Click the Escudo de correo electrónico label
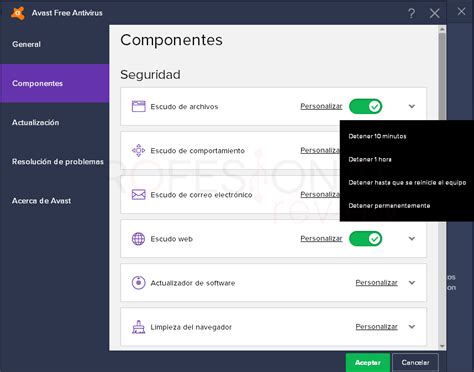The width and height of the screenshot is (474, 372). click(201, 195)
